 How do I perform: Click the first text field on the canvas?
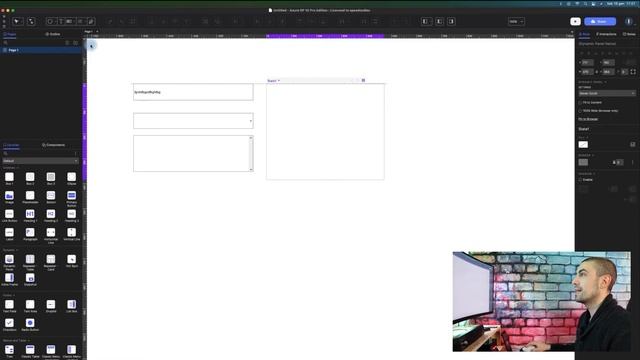[193, 92]
